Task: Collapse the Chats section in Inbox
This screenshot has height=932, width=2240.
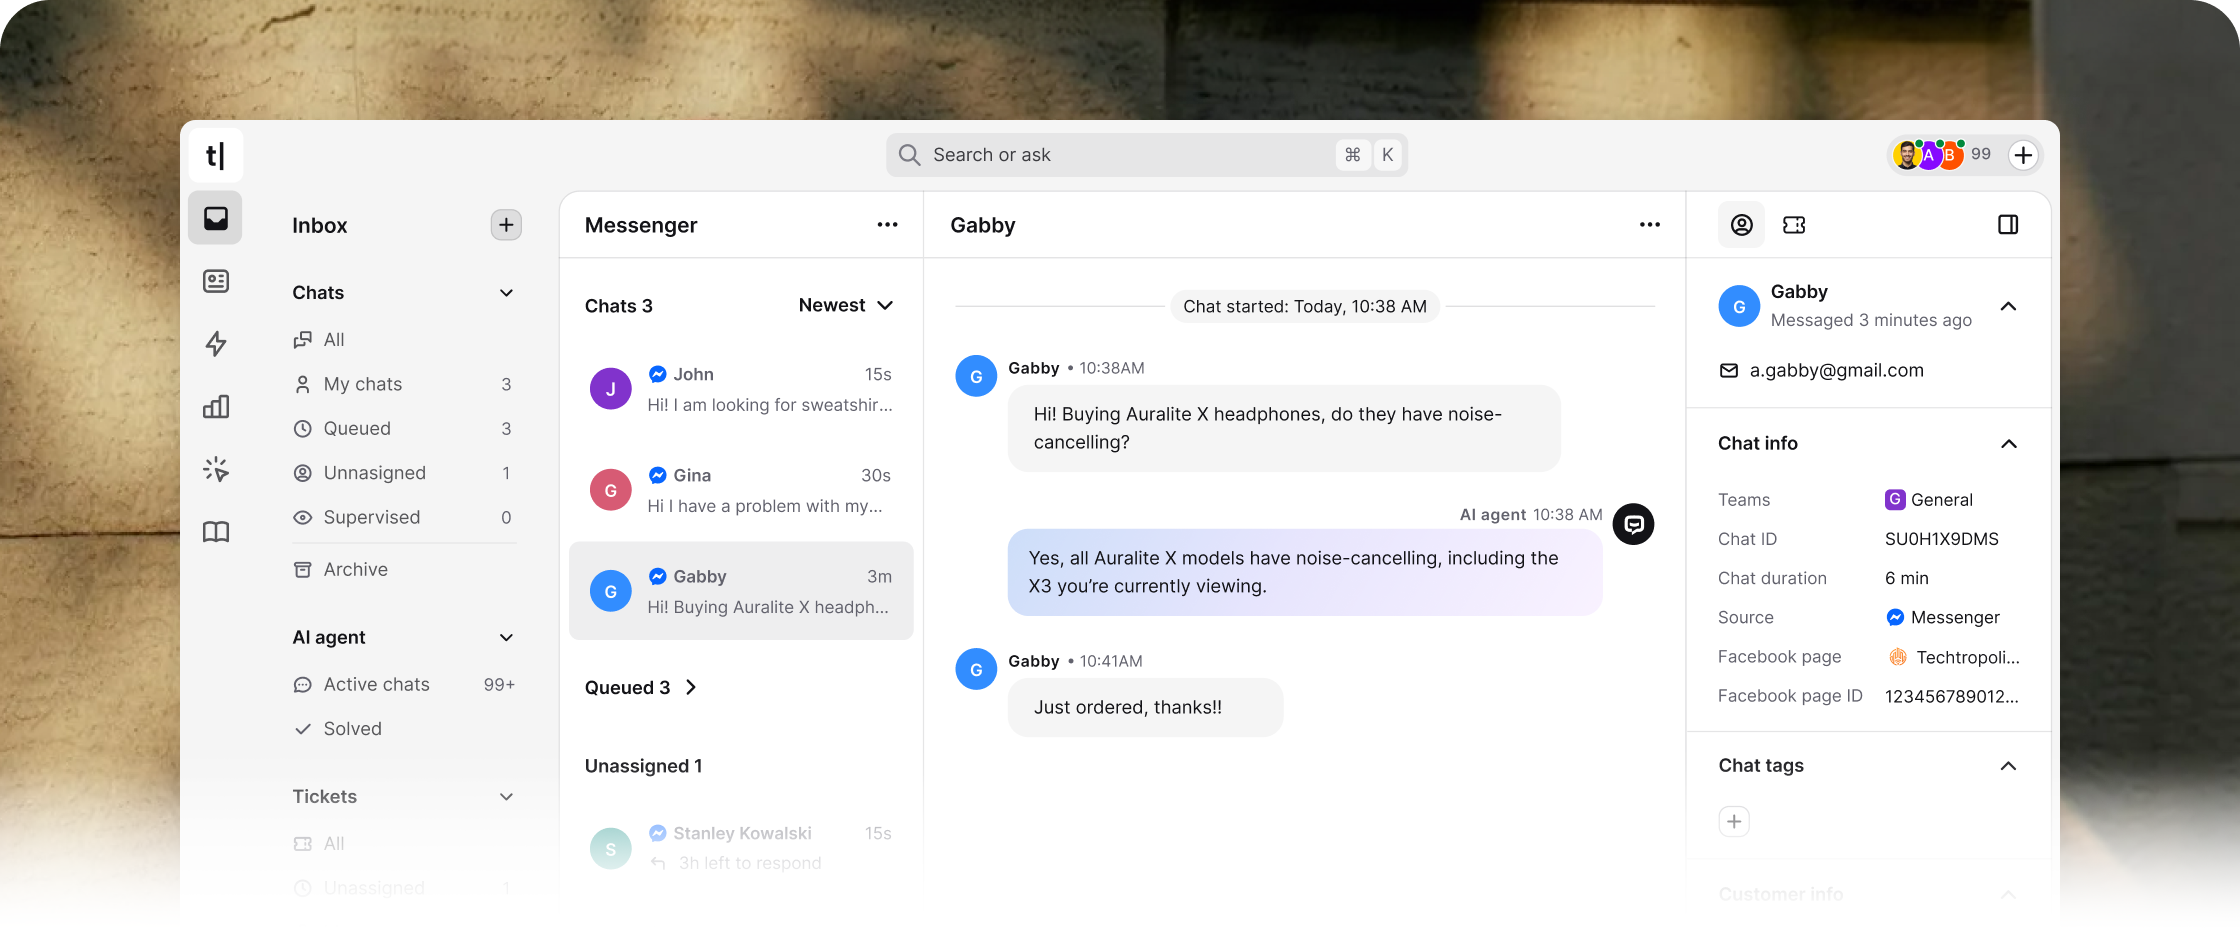Action: (x=506, y=292)
